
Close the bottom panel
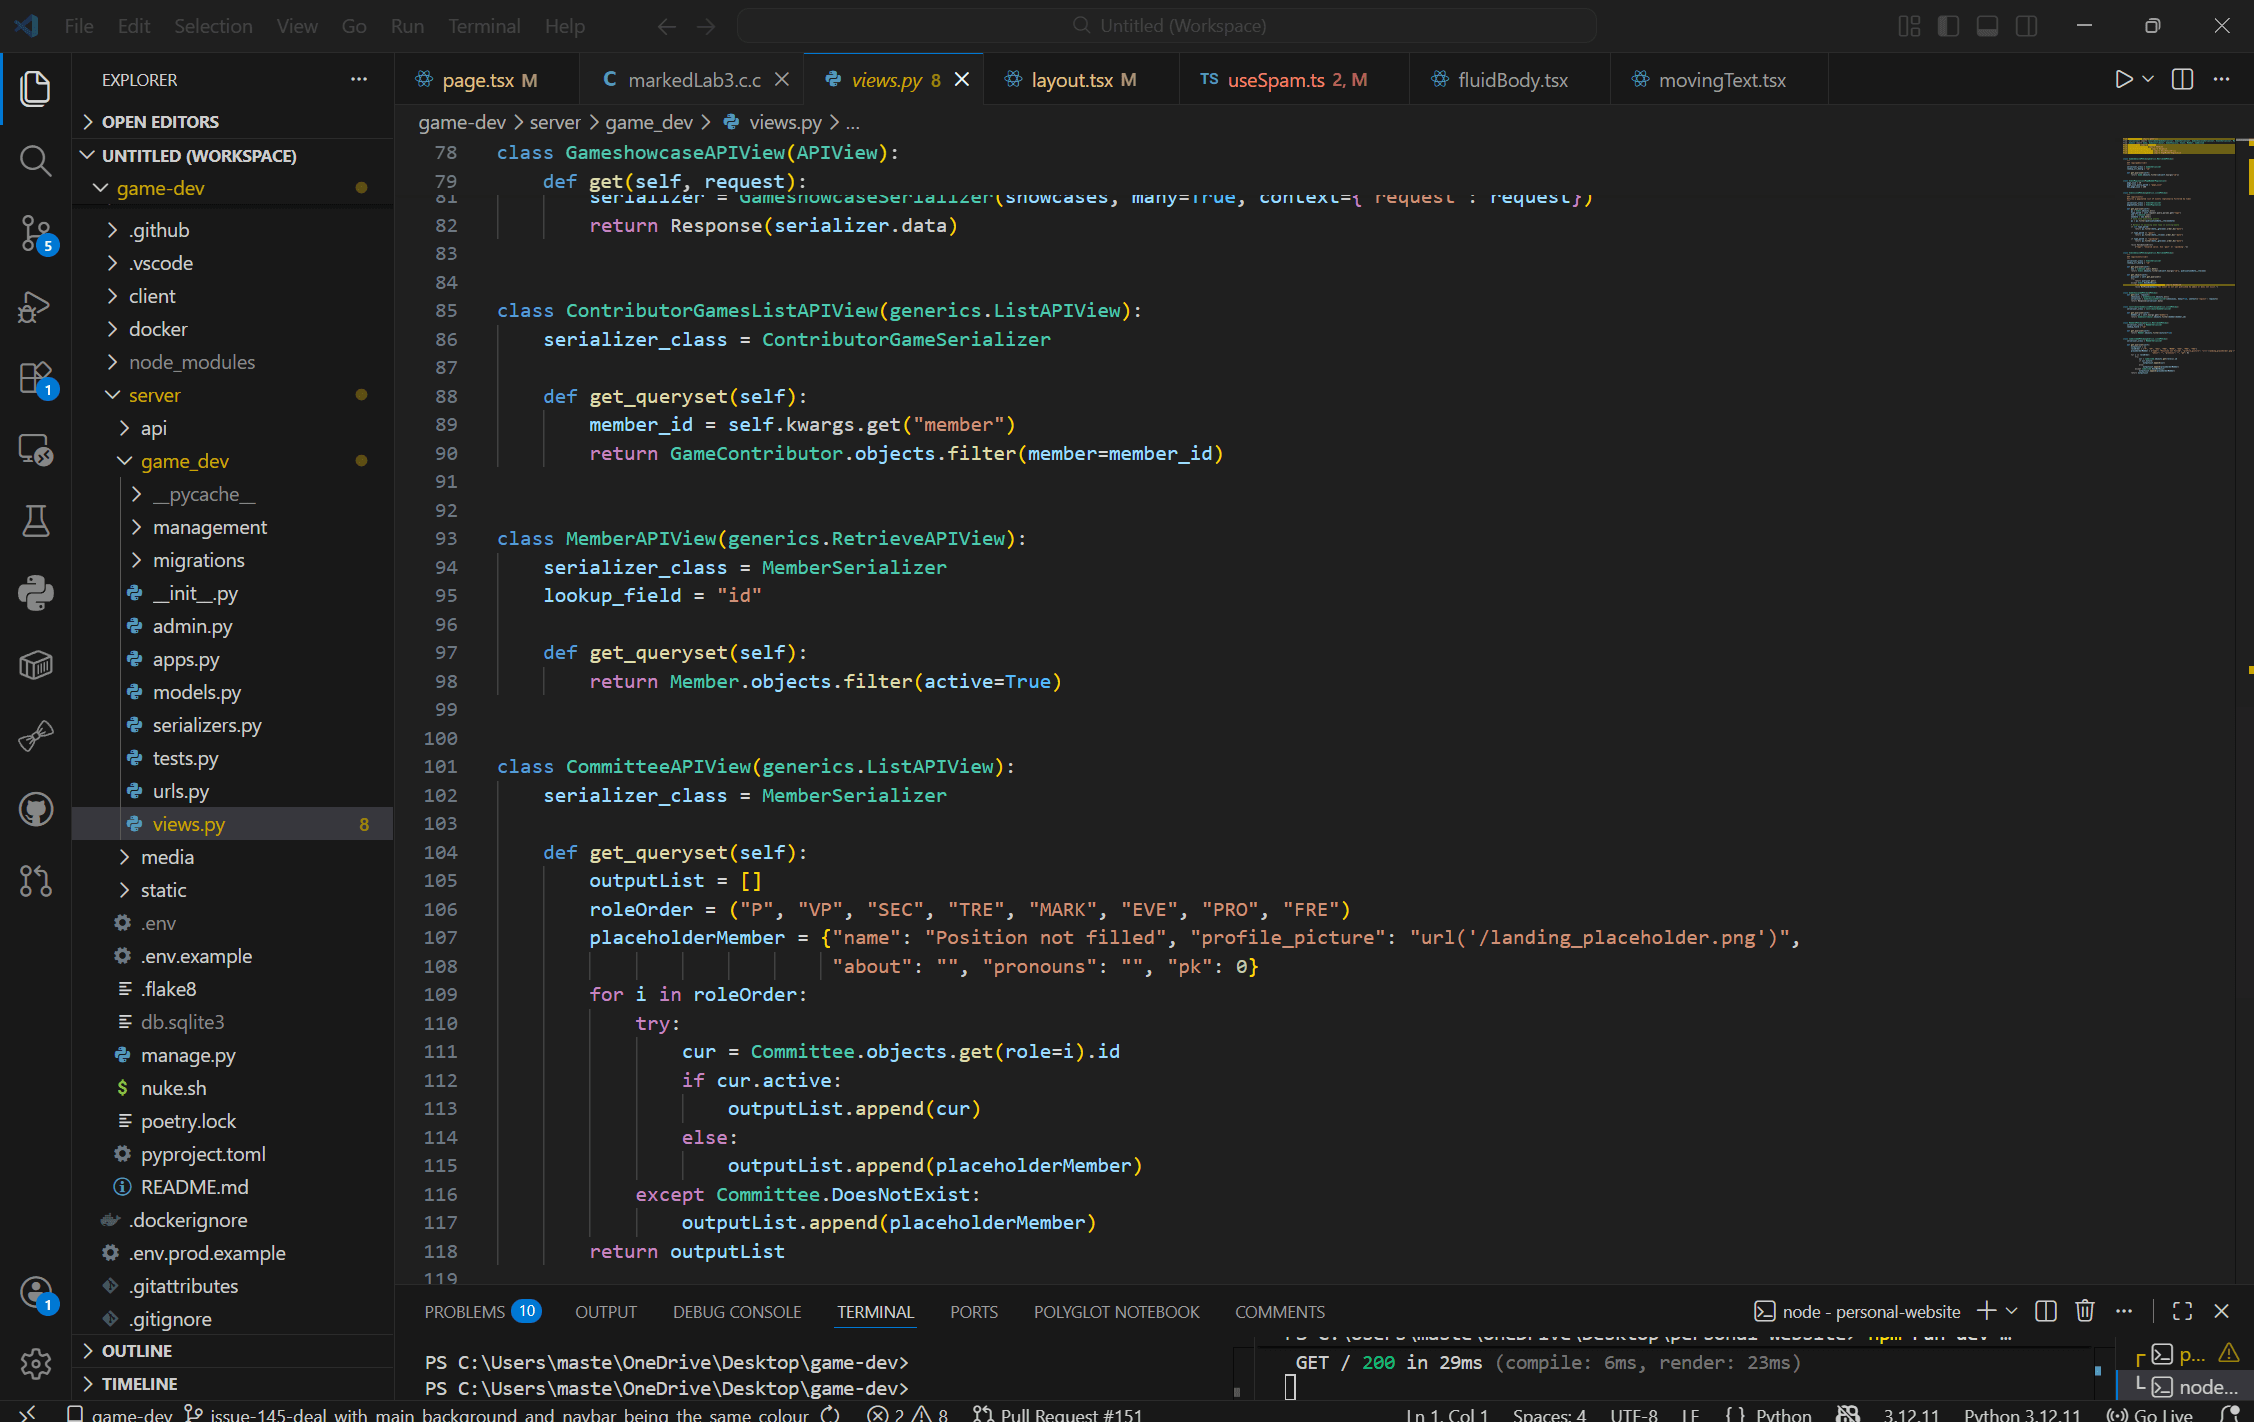pos(2222,1311)
